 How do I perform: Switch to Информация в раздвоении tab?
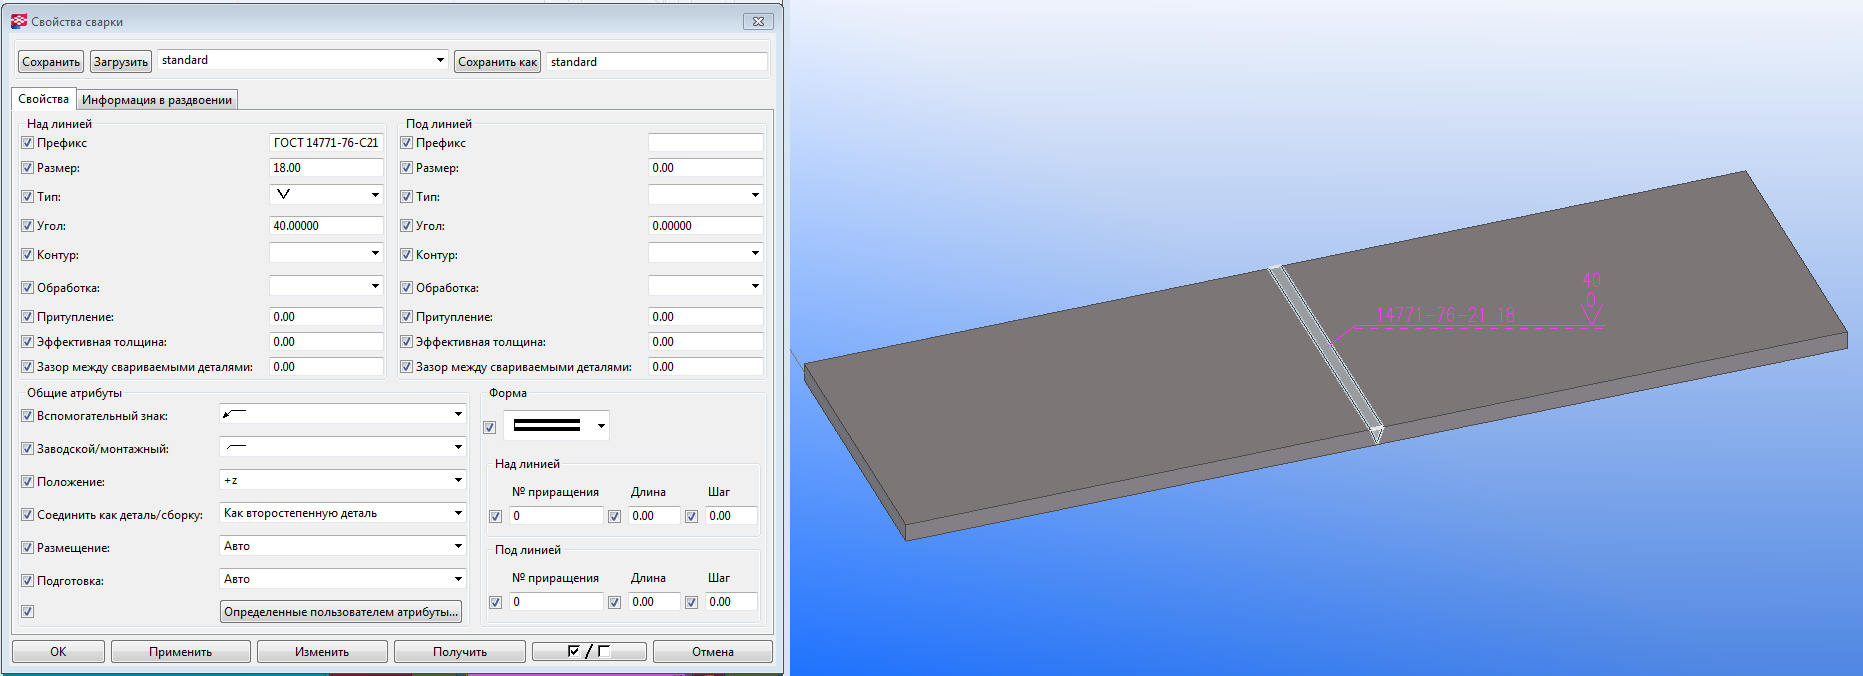157,100
